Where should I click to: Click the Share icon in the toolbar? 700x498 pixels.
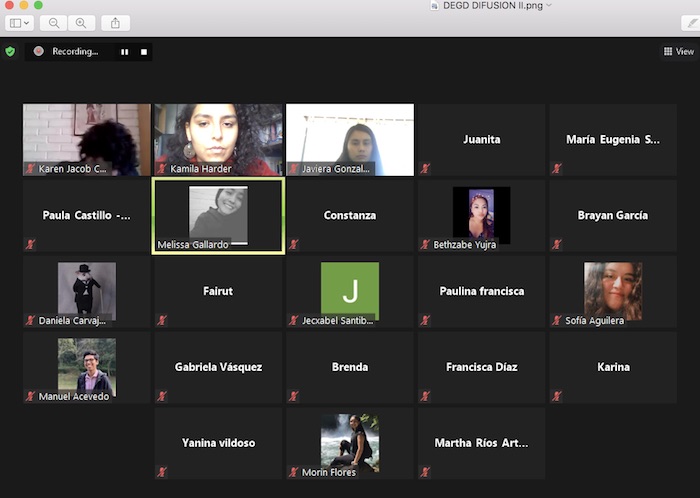pyautogui.click(x=115, y=22)
